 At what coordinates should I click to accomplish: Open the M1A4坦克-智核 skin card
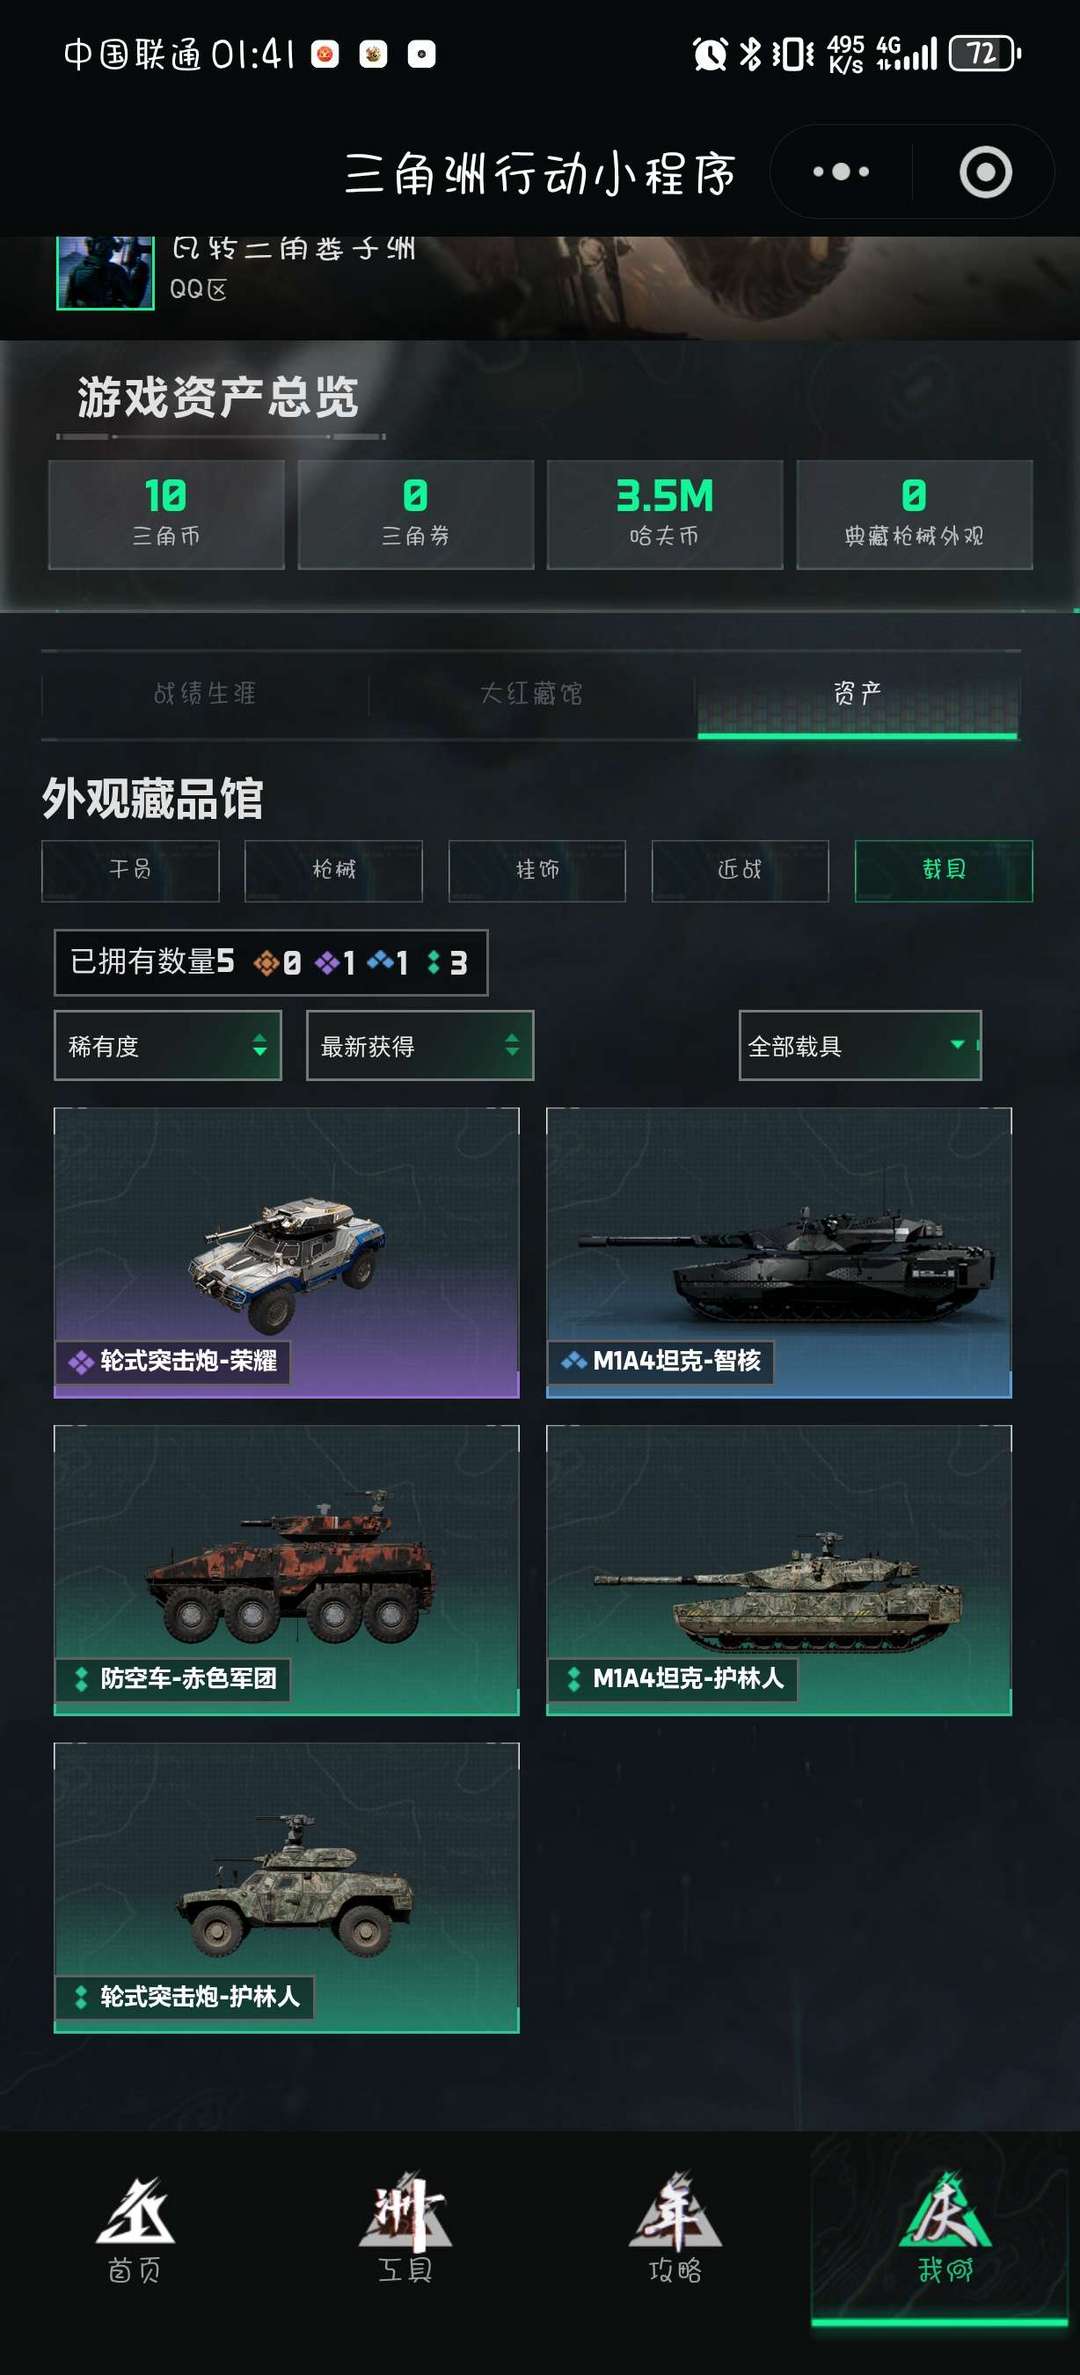(x=779, y=1252)
